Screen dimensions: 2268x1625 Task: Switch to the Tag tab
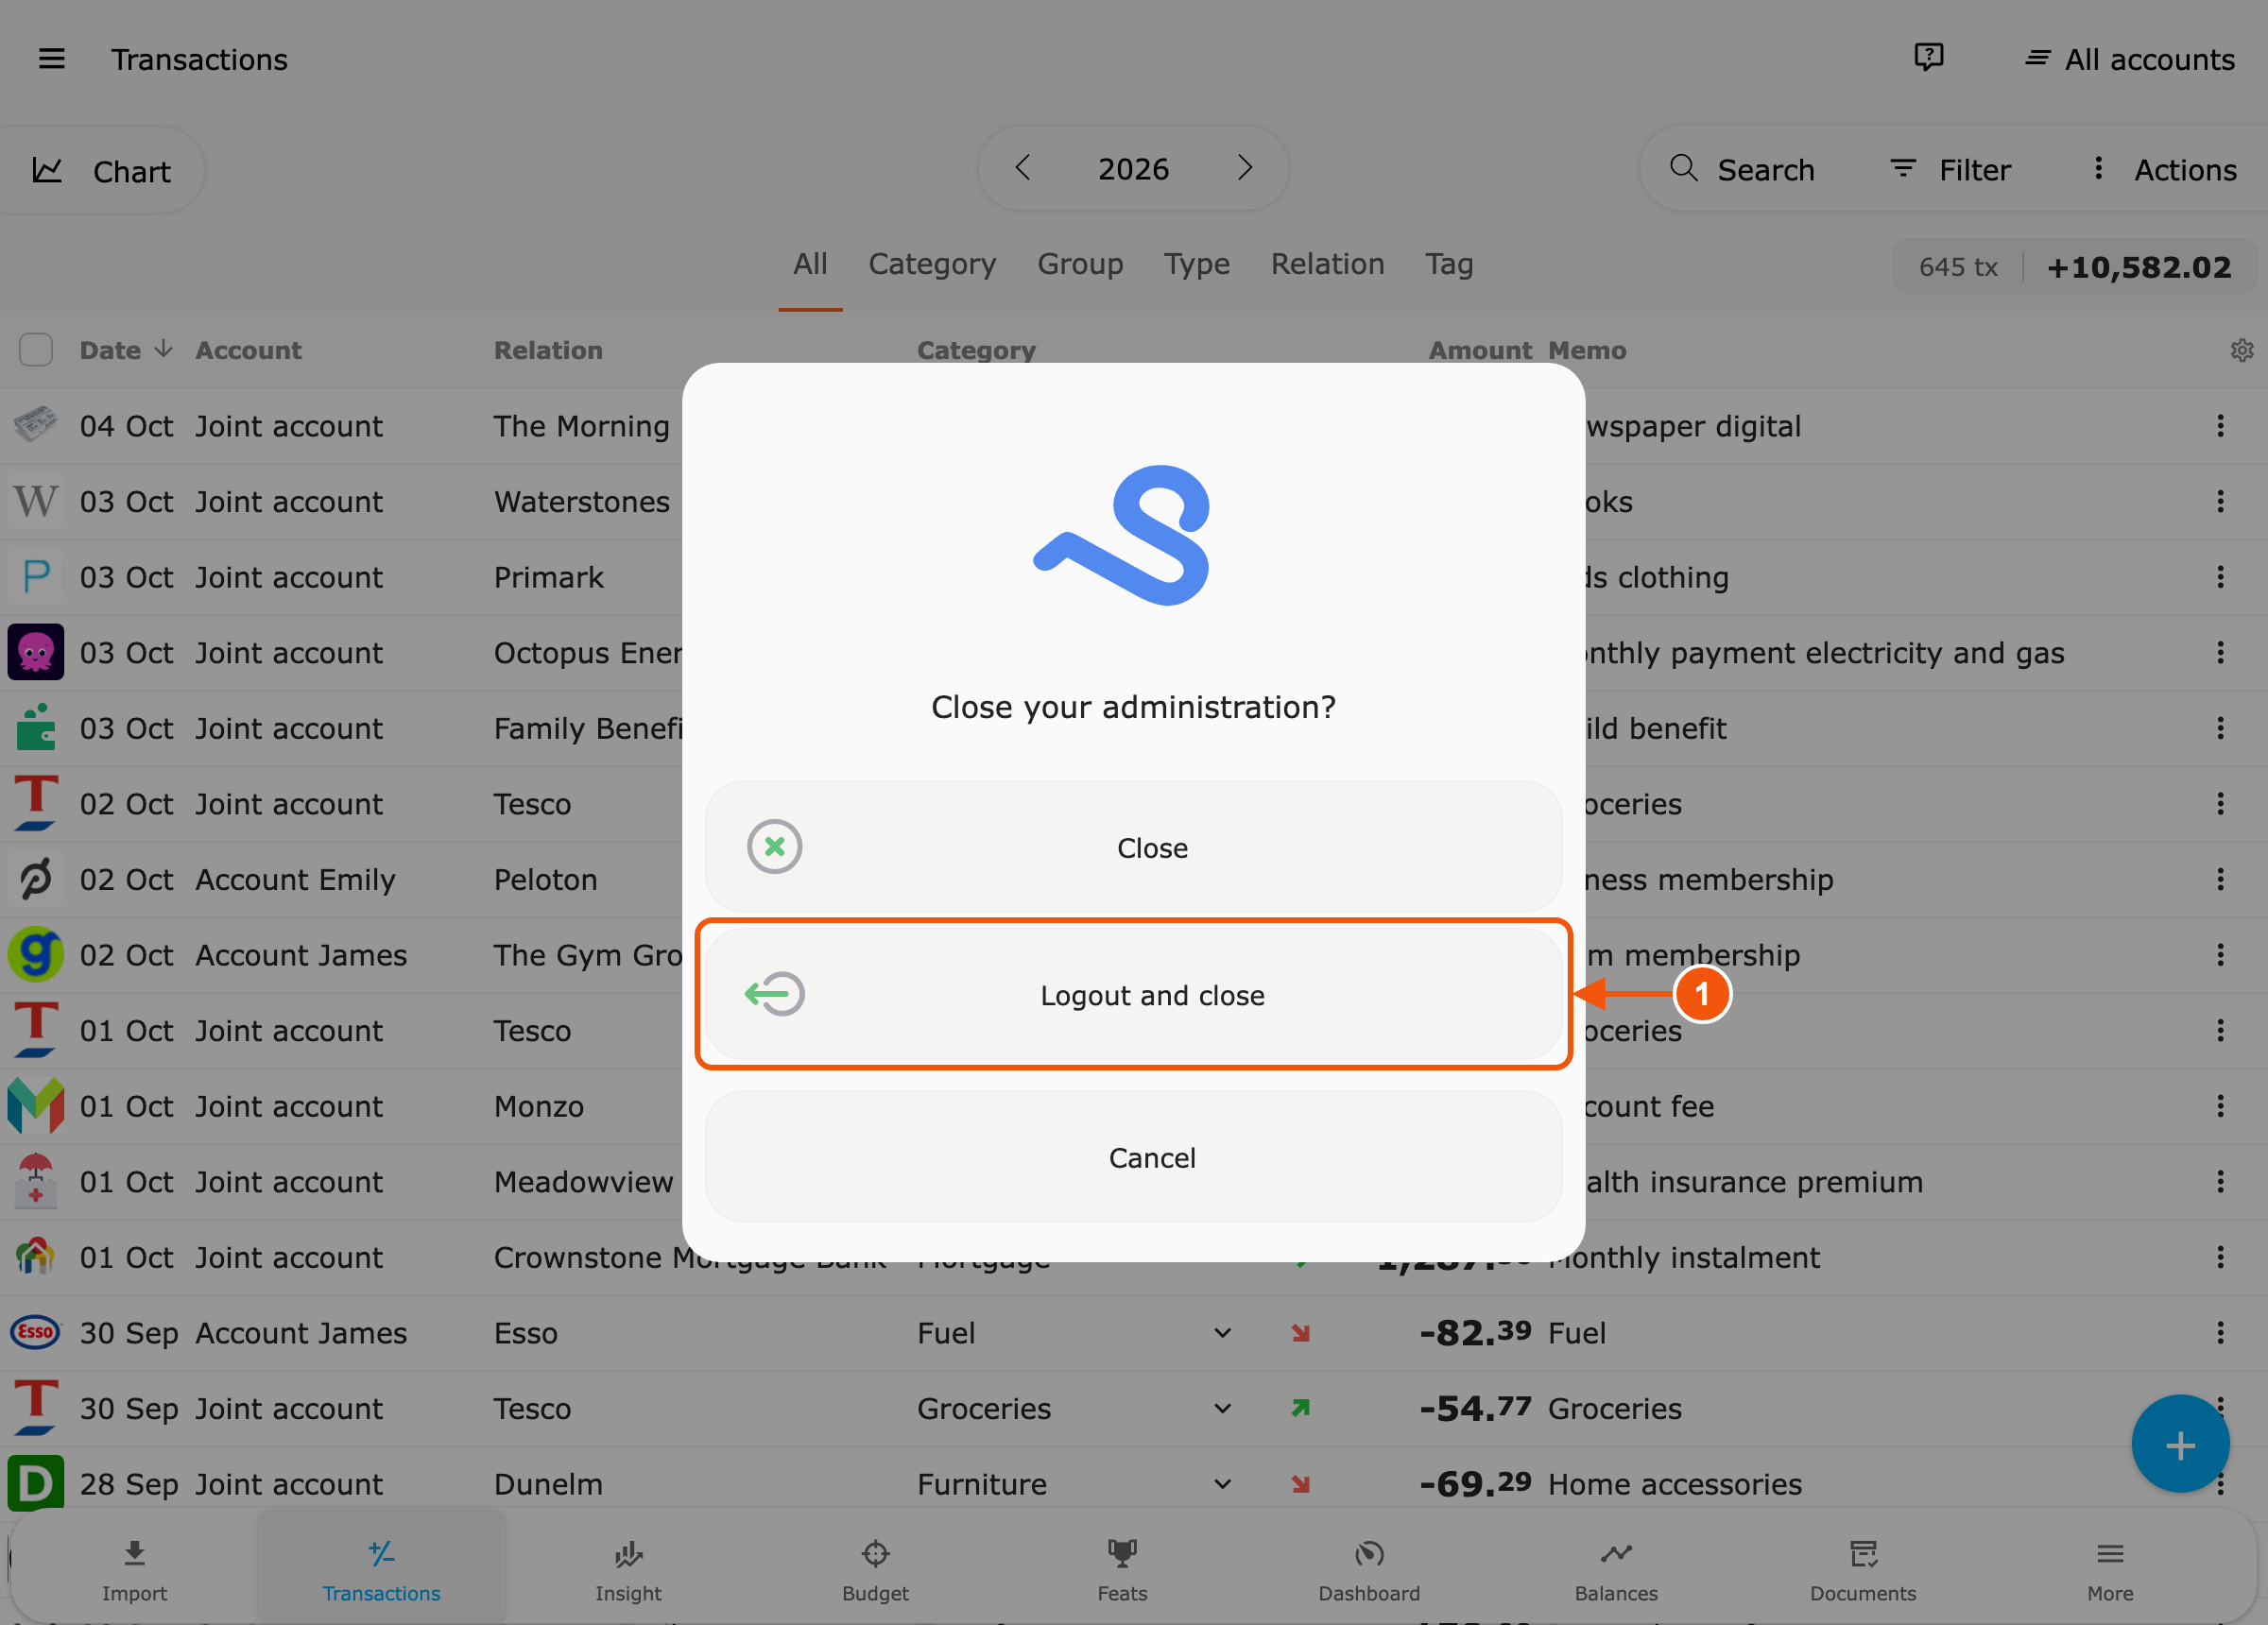tap(1449, 264)
